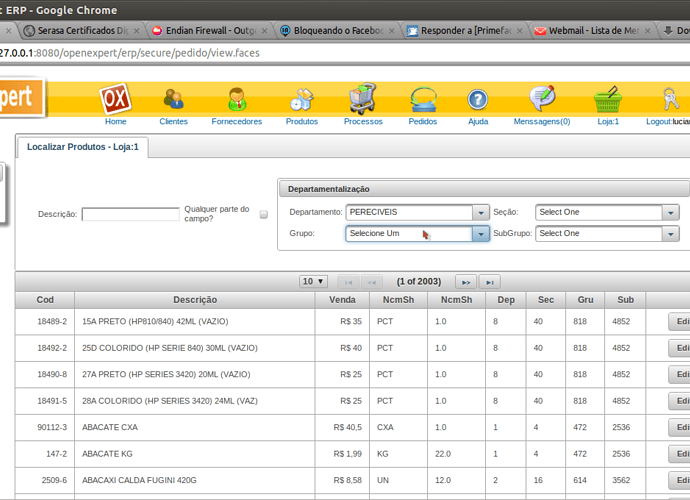This screenshot has height=500, width=690.
Task: Open the rows-per-page dropdown showing 10
Action: pos(313,281)
